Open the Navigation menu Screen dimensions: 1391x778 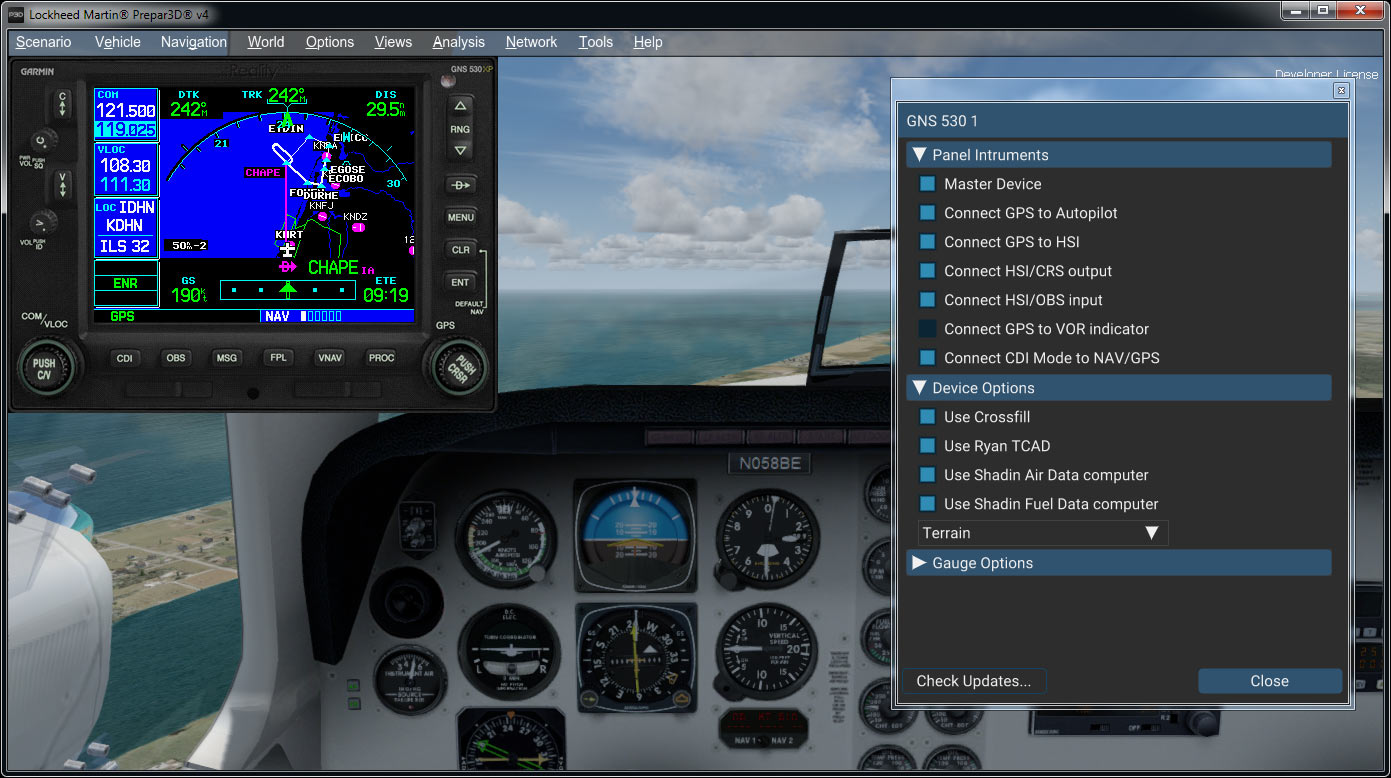pyautogui.click(x=194, y=42)
